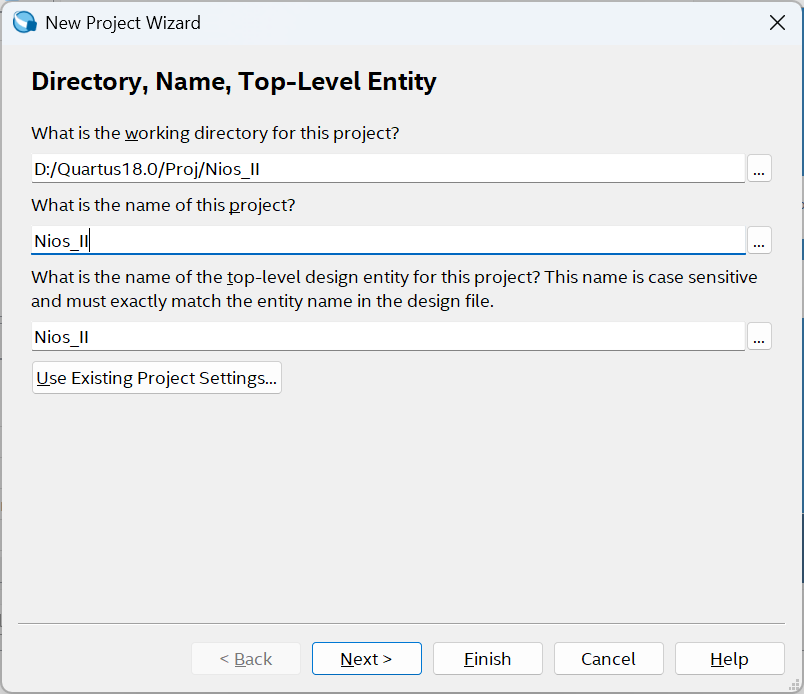
Task: Click 'Directory, Name, Top-Level Entity' heading
Action: pos(234,82)
